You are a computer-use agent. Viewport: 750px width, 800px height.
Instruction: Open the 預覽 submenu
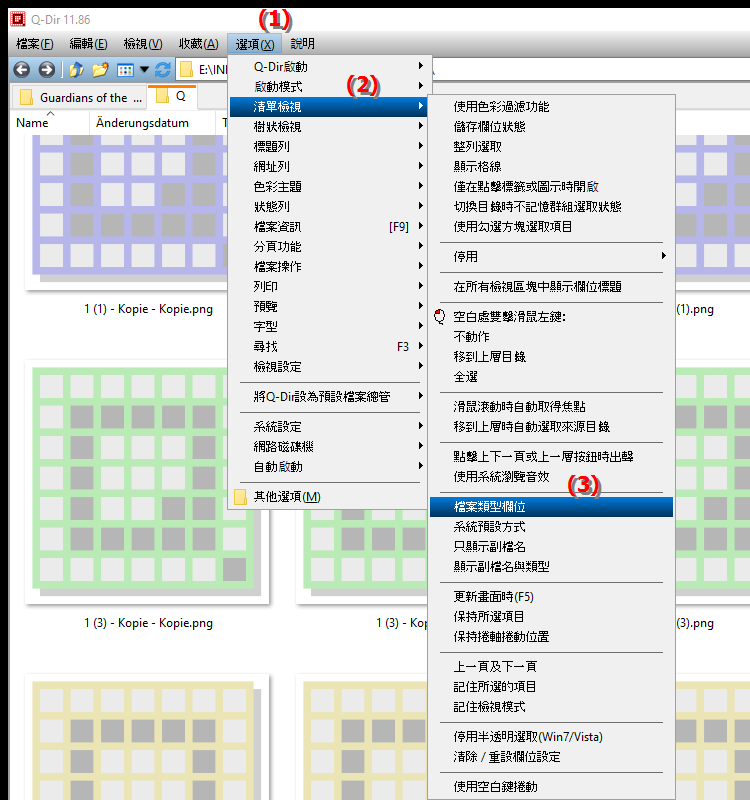coord(328,307)
